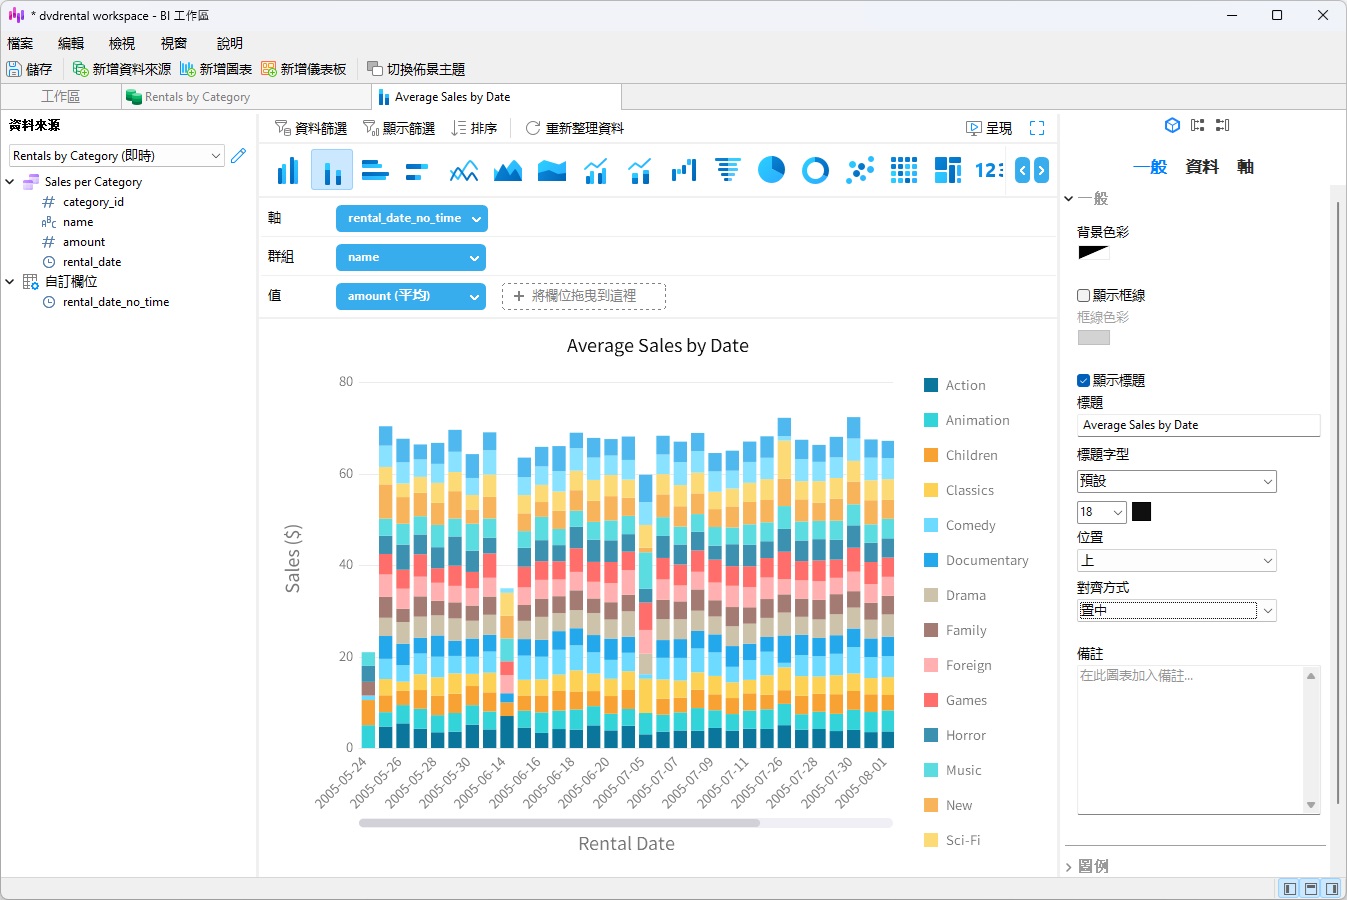Screen dimensions: 1347x900
Task: Click the fullscreen icon beside 呈現
Action: tap(1037, 127)
